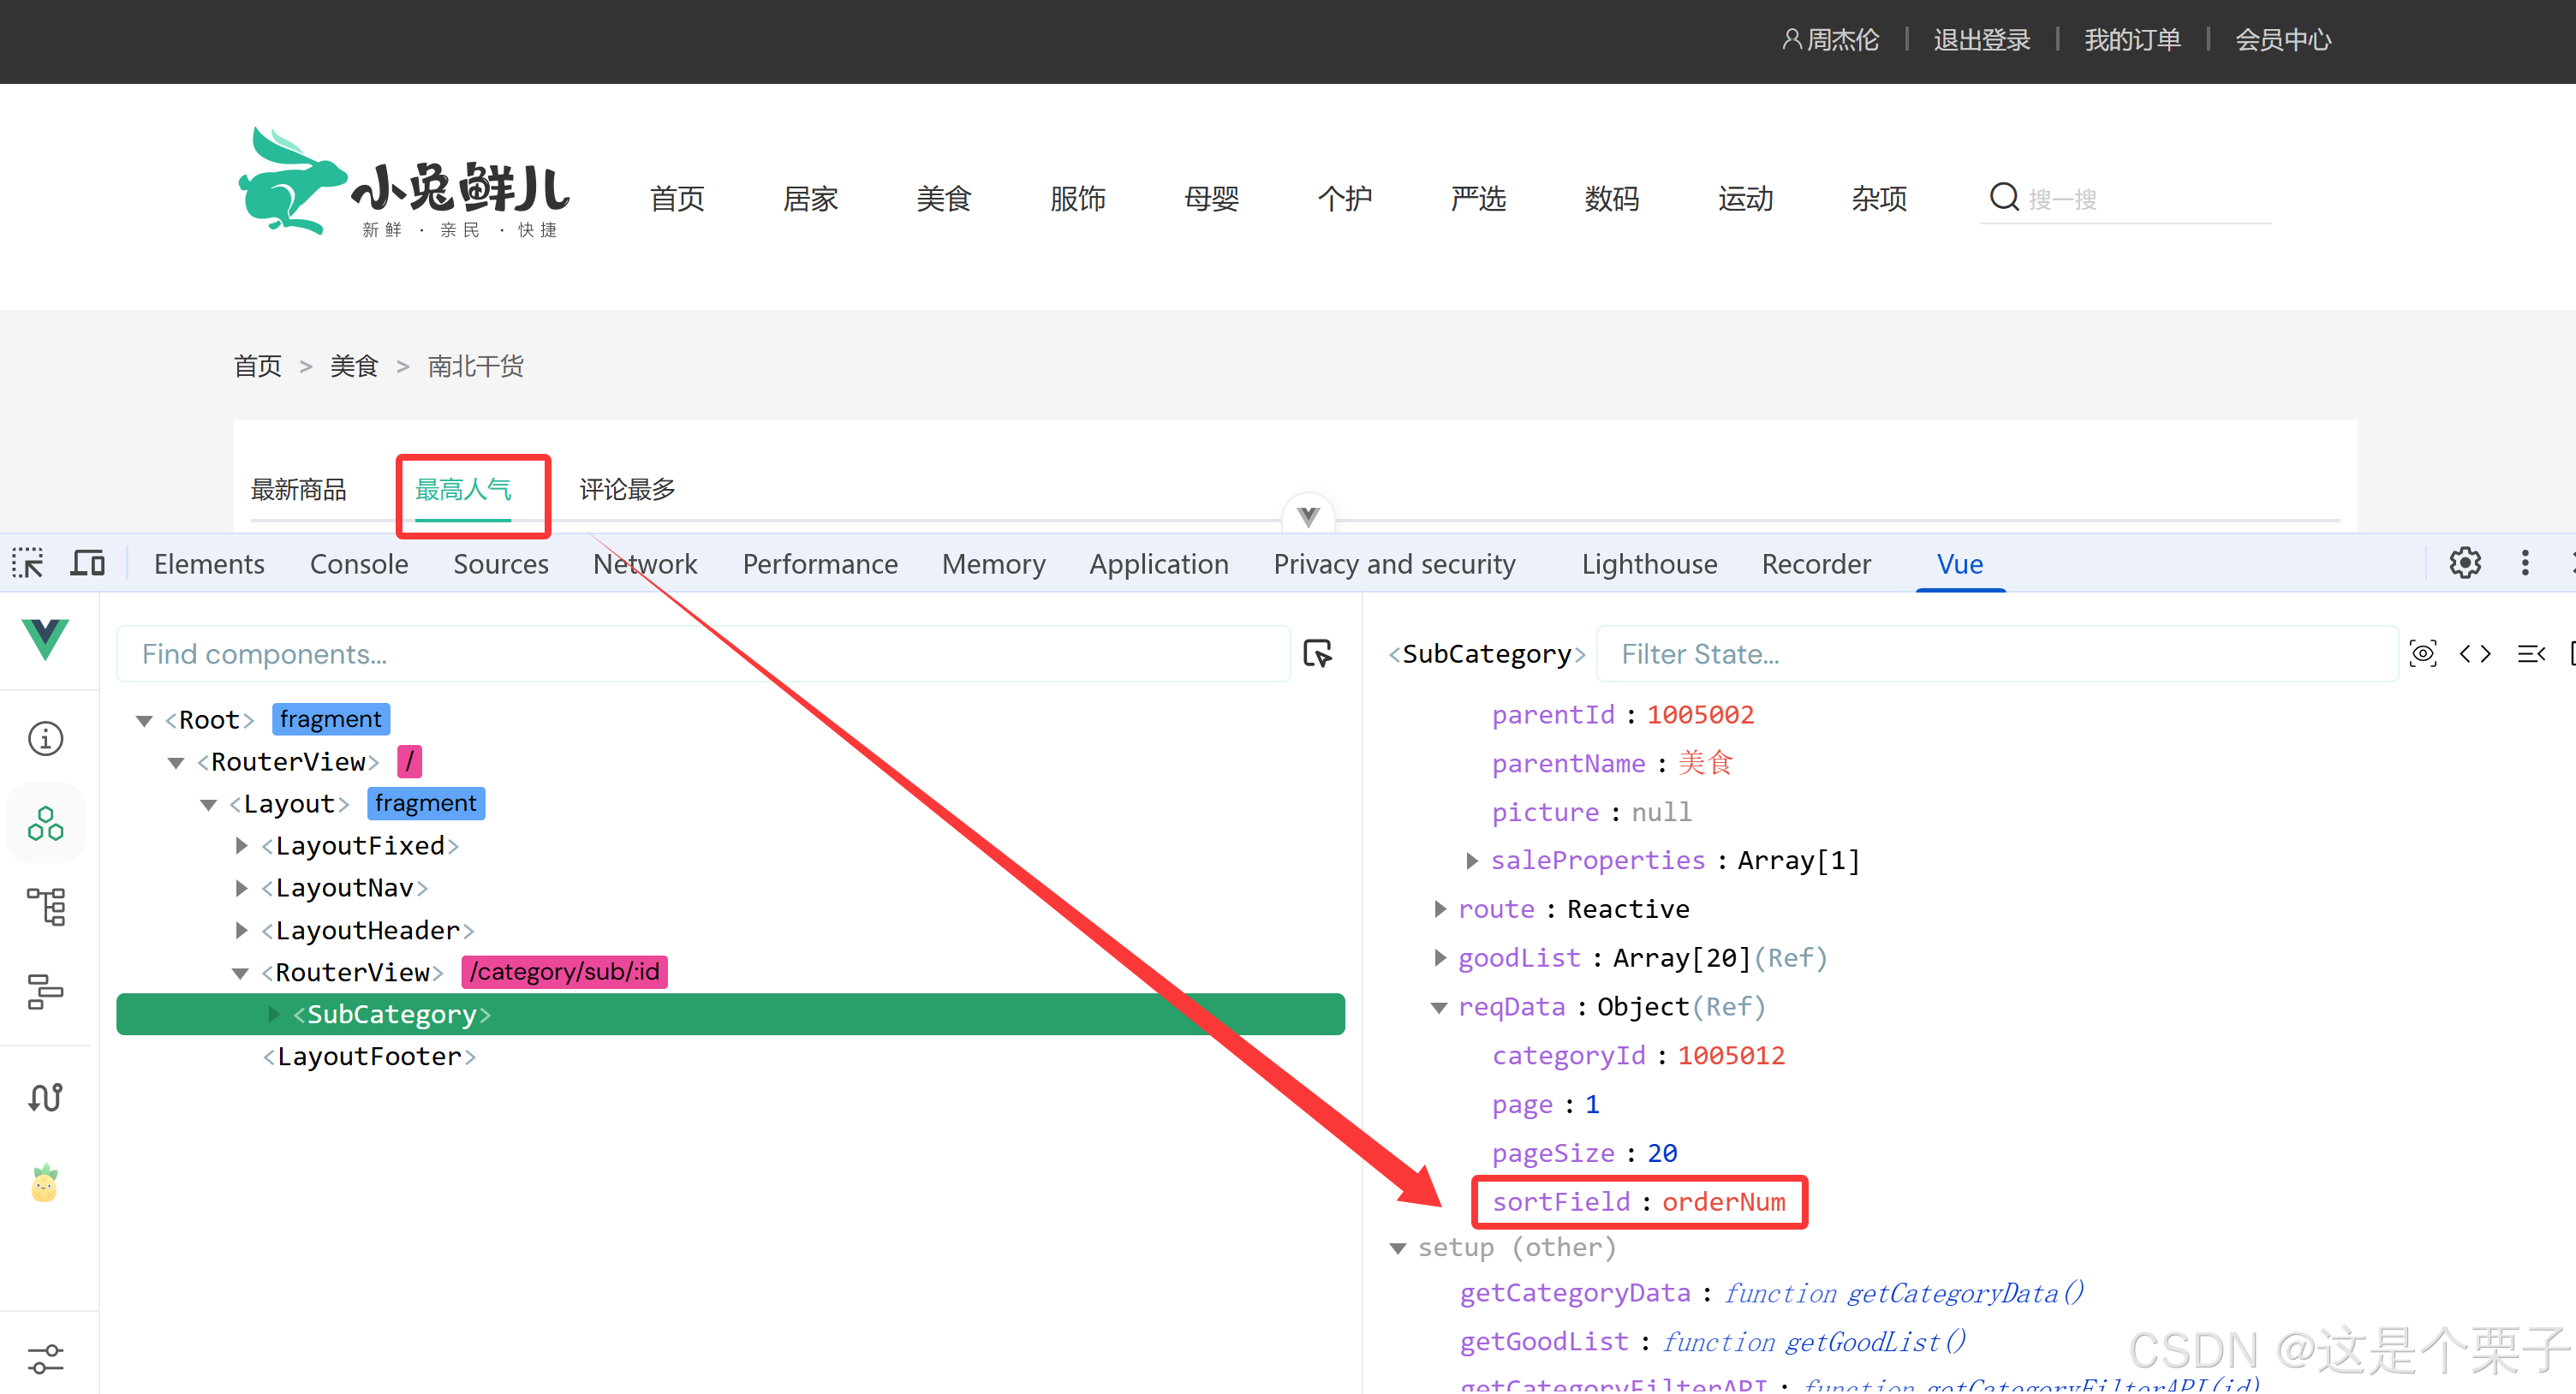Select the LayoutFooter component in tree
The width and height of the screenshot is (2576, 1394).
click(369, 1056)
